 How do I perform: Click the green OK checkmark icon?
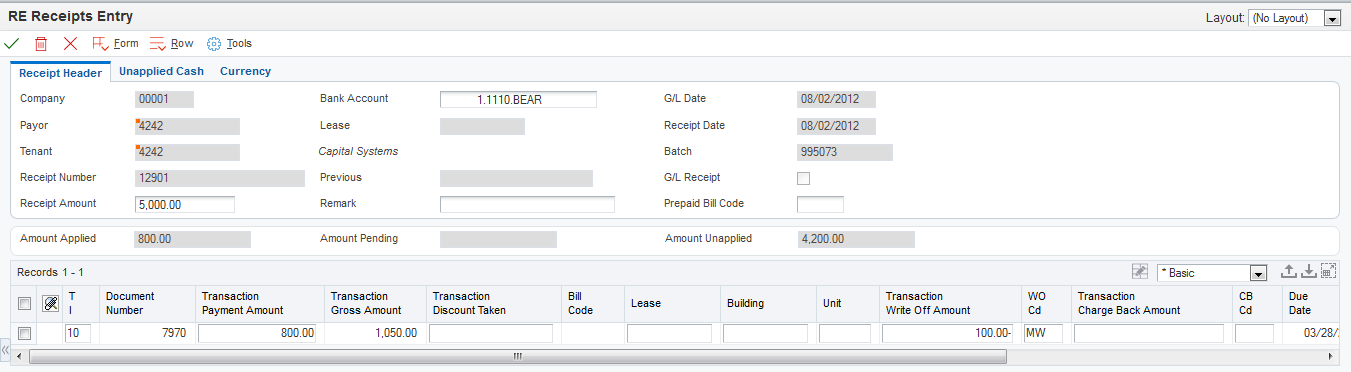12,44
